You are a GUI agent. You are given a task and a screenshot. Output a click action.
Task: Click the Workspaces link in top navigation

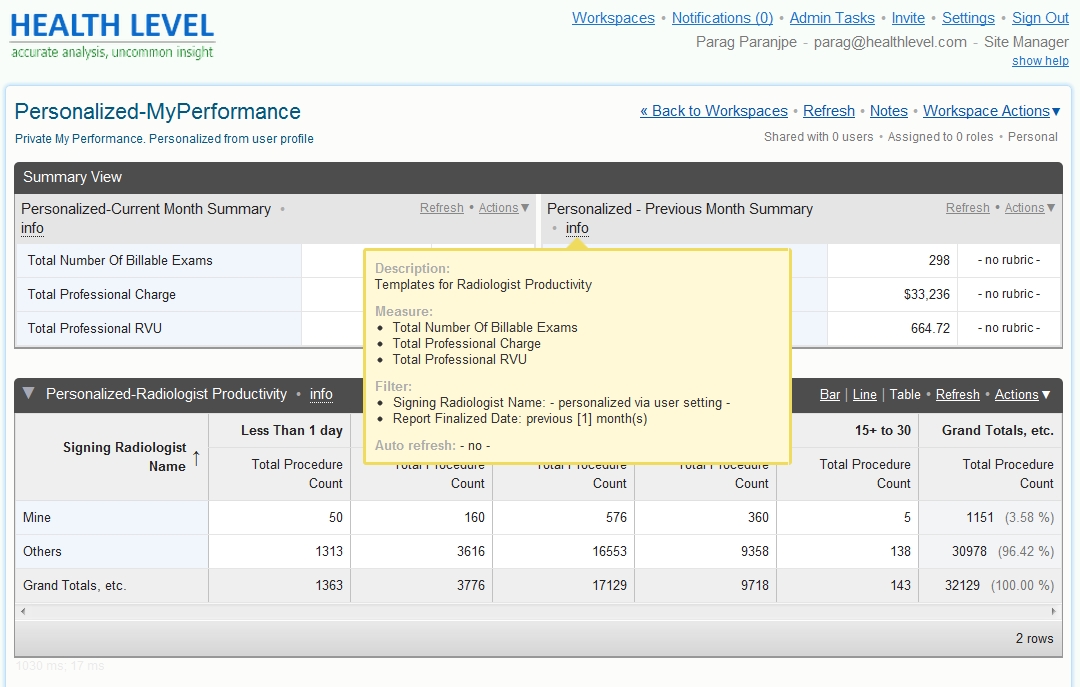613,18
